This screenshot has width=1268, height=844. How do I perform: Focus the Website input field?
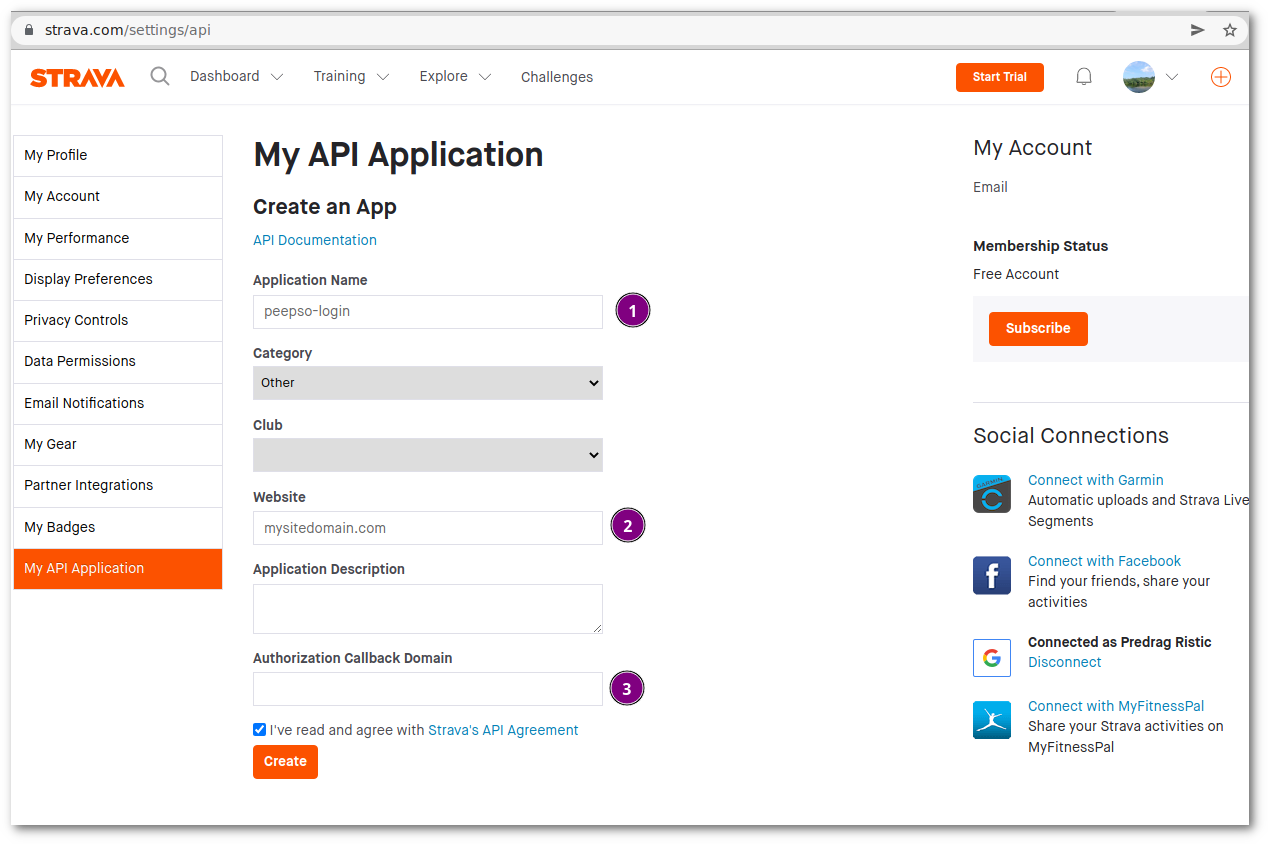pyautogui.click(x=428, y=528)
